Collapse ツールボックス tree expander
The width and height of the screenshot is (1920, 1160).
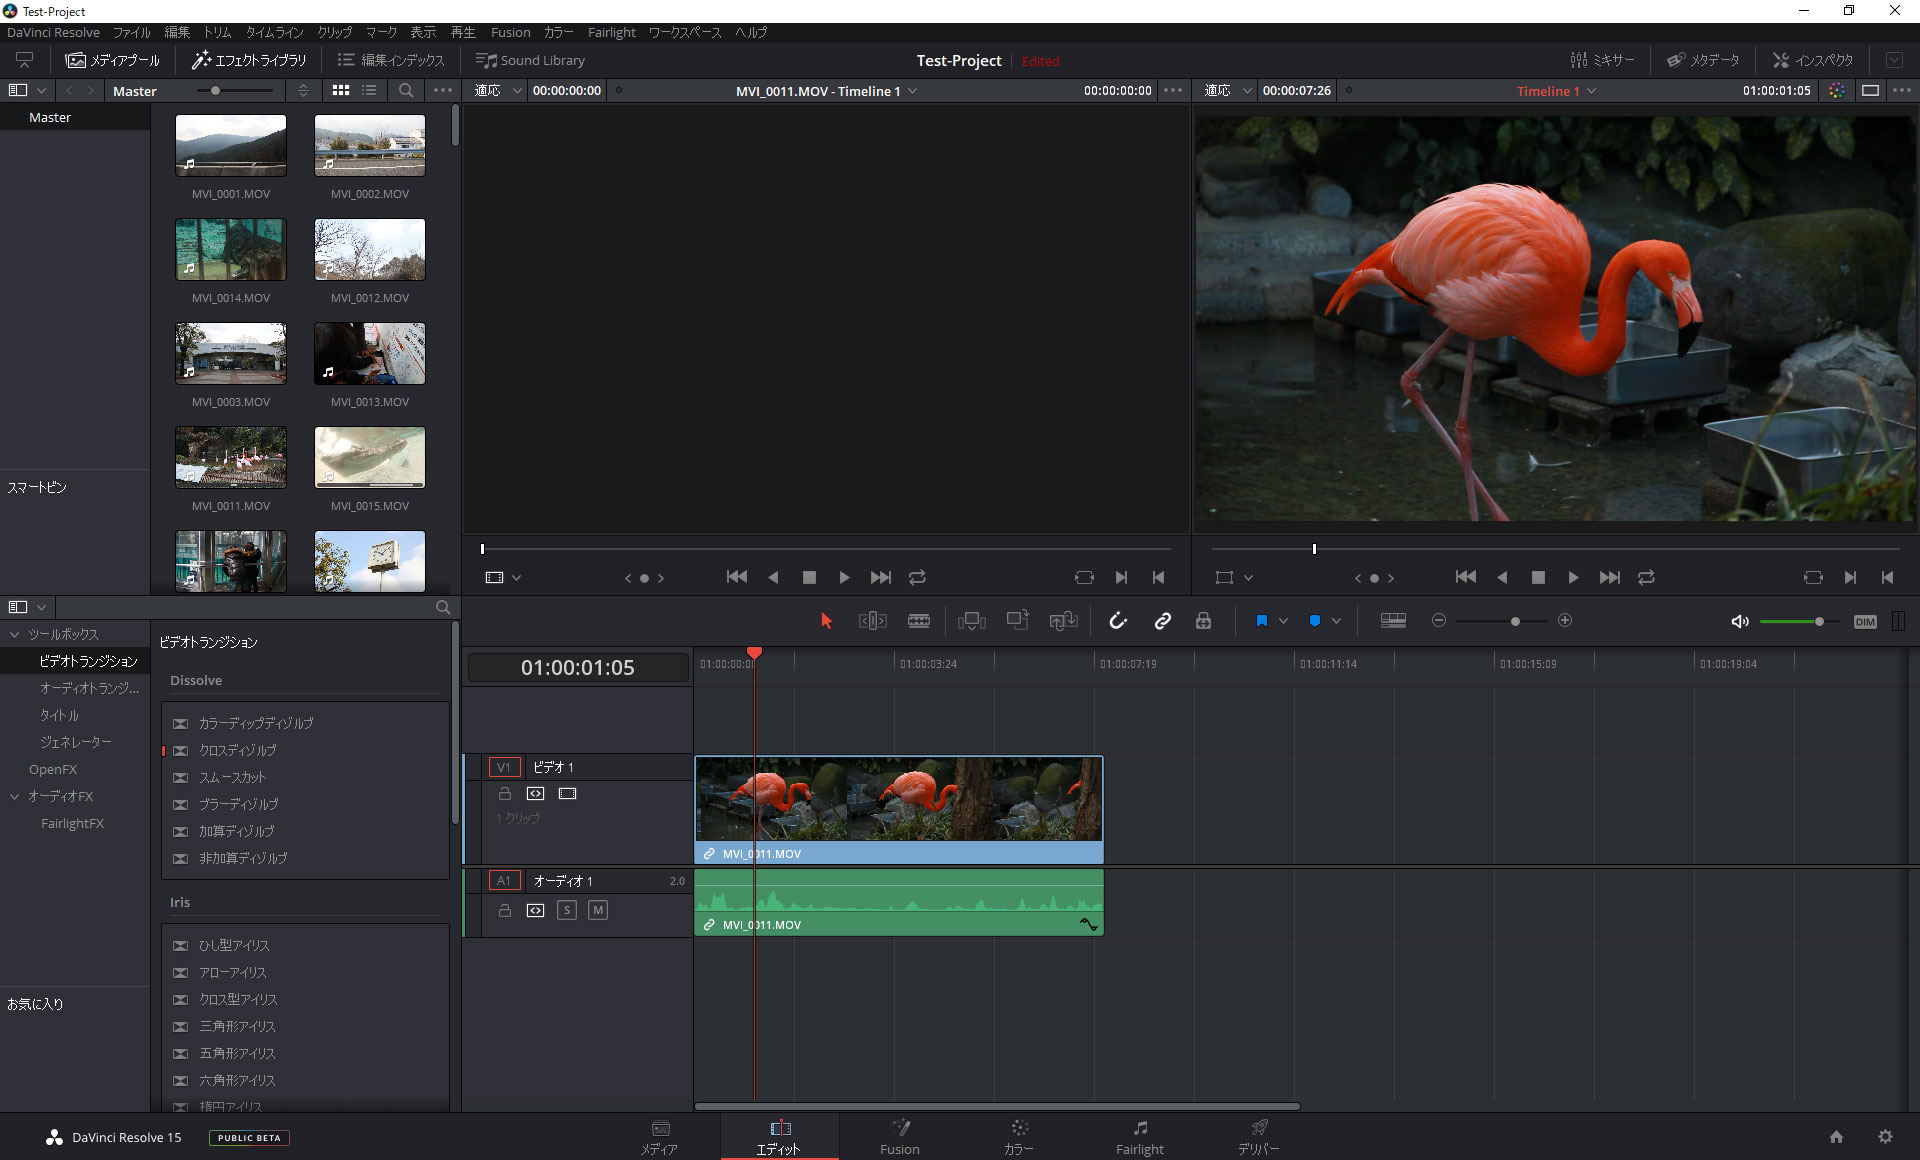pos(15,634)
